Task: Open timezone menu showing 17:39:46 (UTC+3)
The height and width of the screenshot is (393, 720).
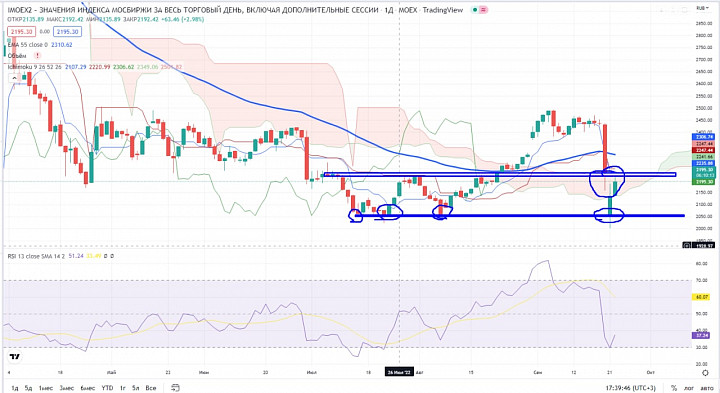Action: point(630,388)
